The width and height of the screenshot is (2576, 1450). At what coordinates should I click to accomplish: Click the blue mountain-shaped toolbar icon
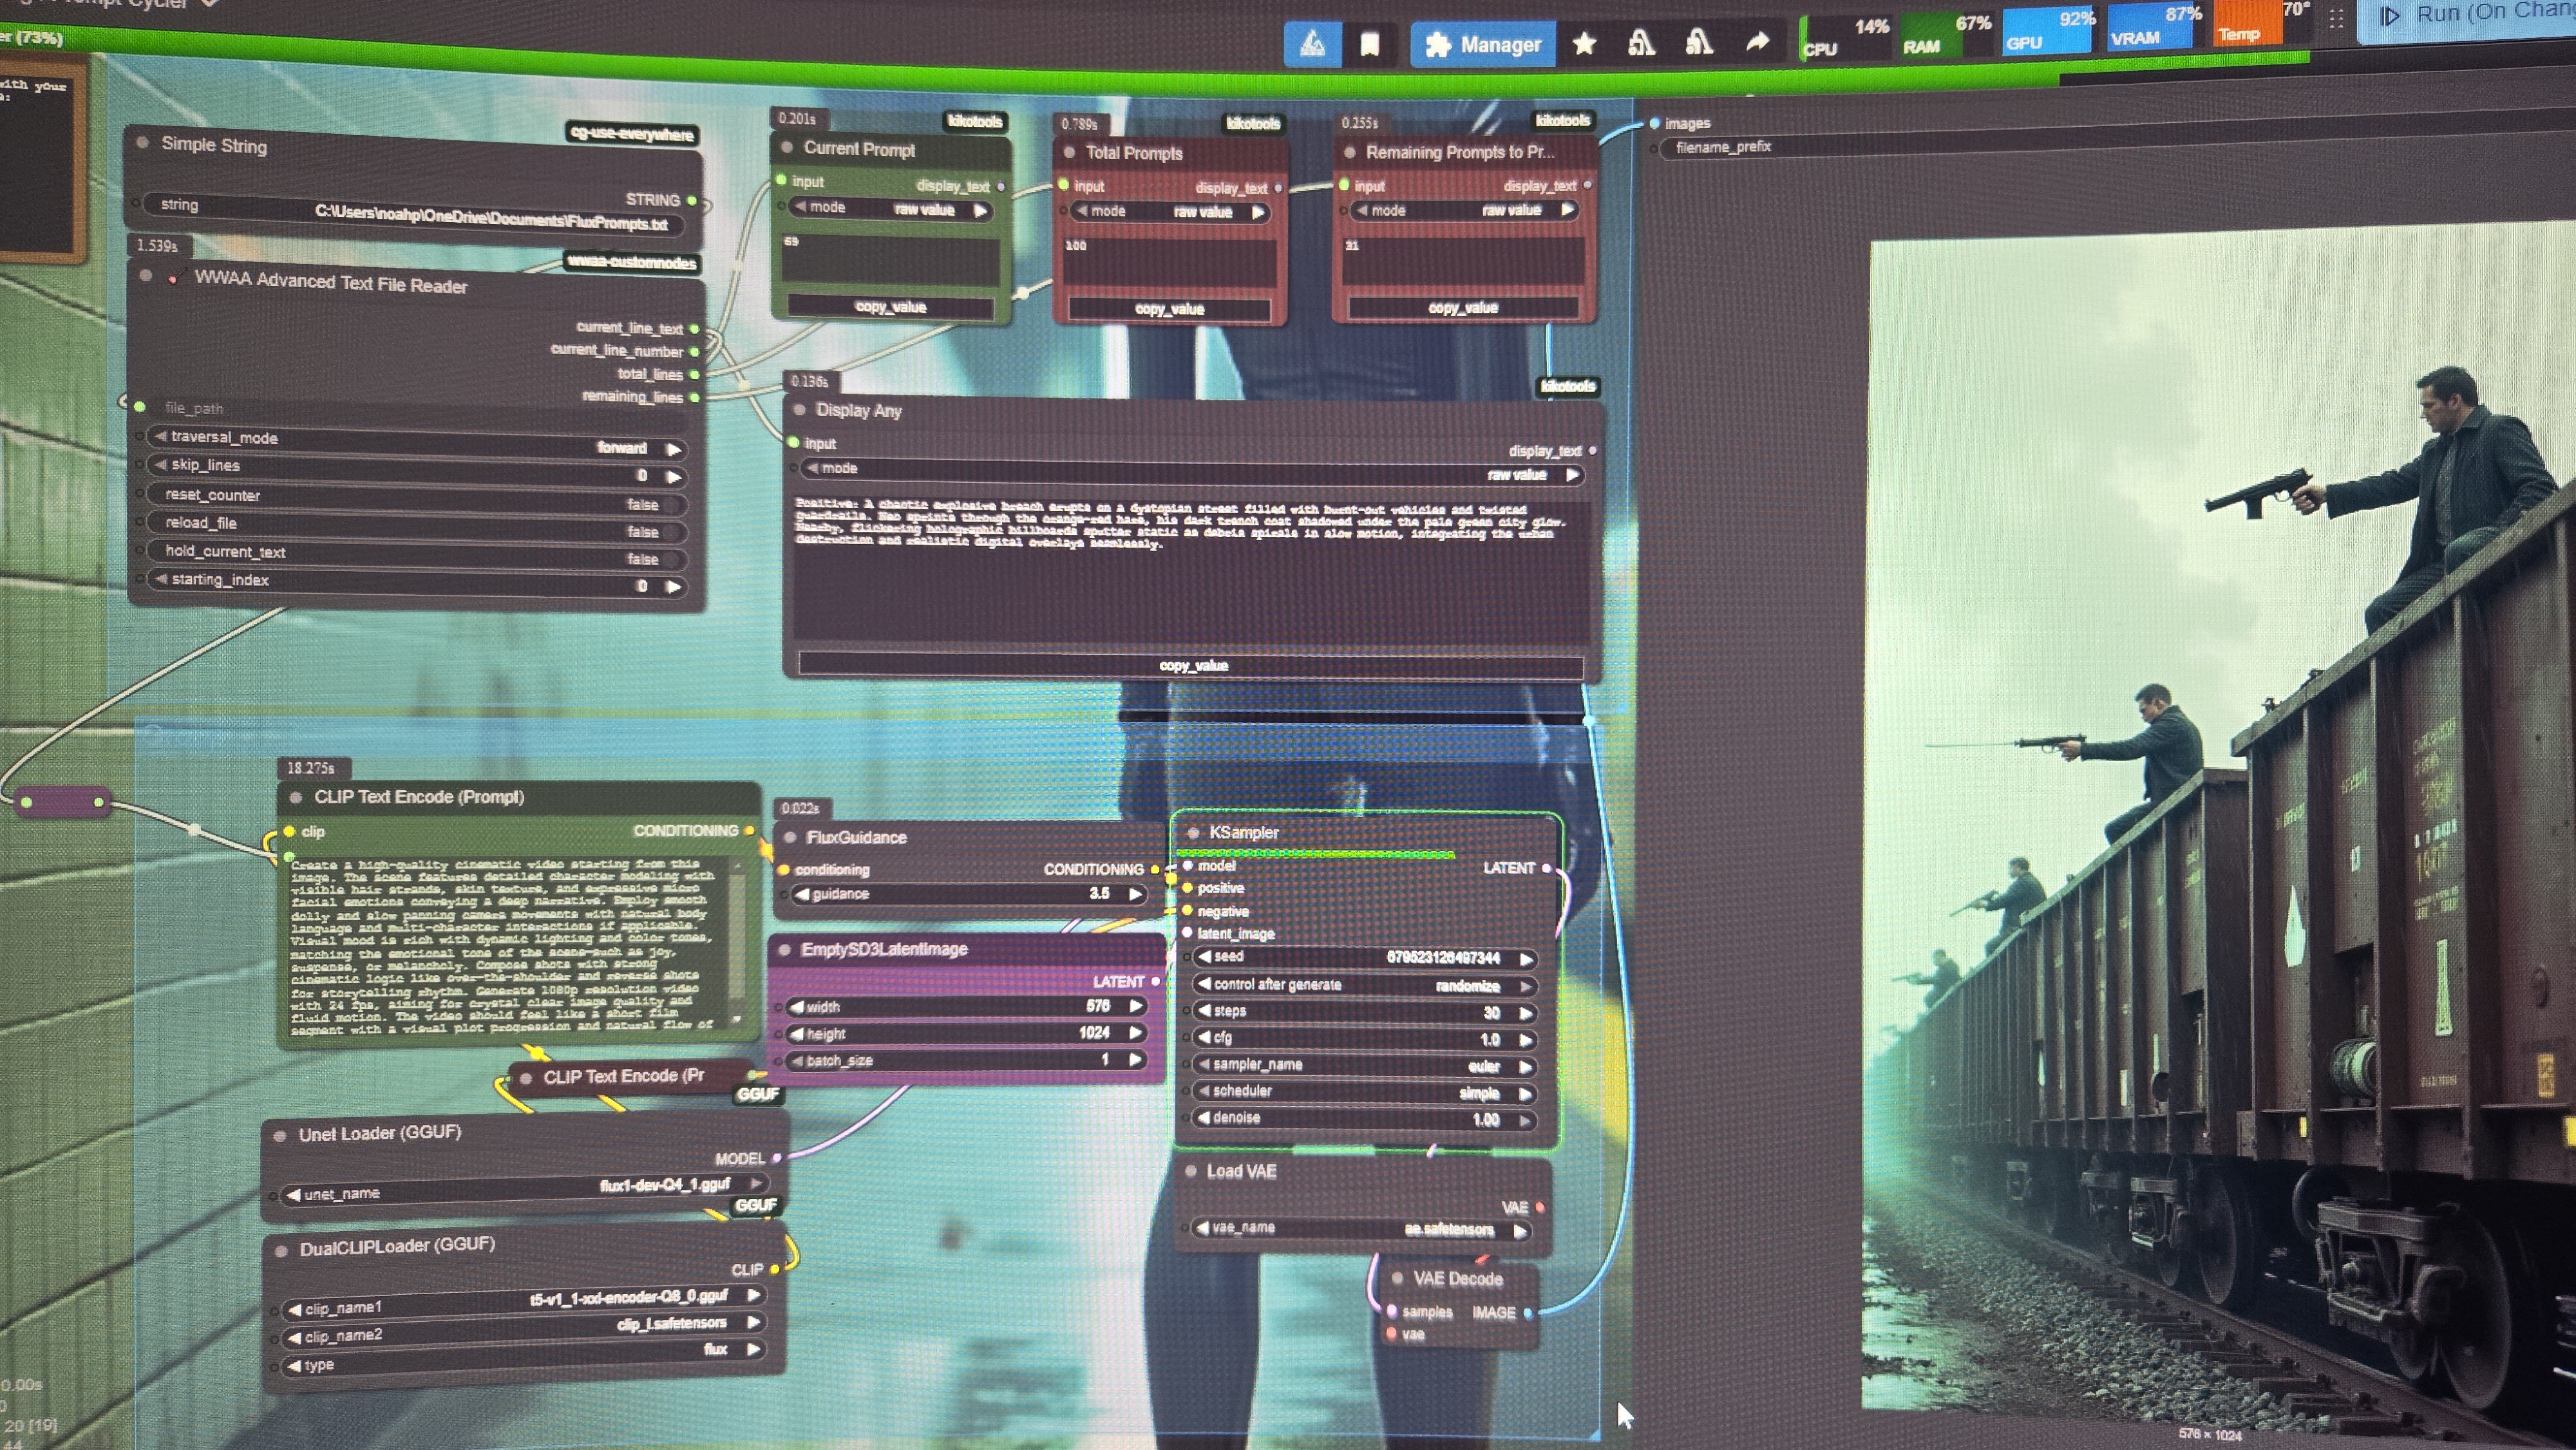pos(1312,44)
